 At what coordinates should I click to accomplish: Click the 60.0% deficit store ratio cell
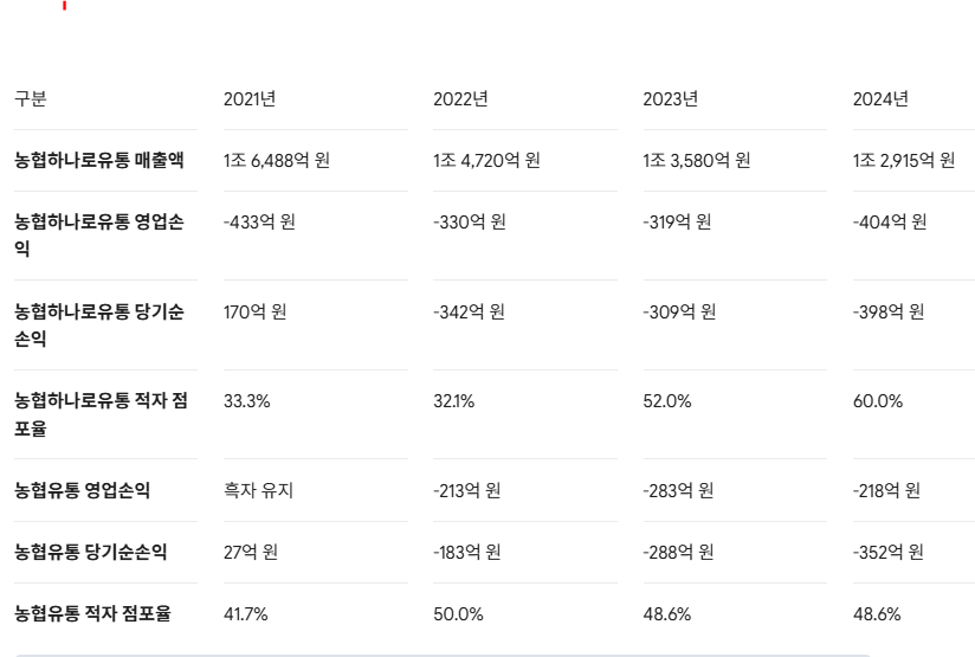pos(878,401)
